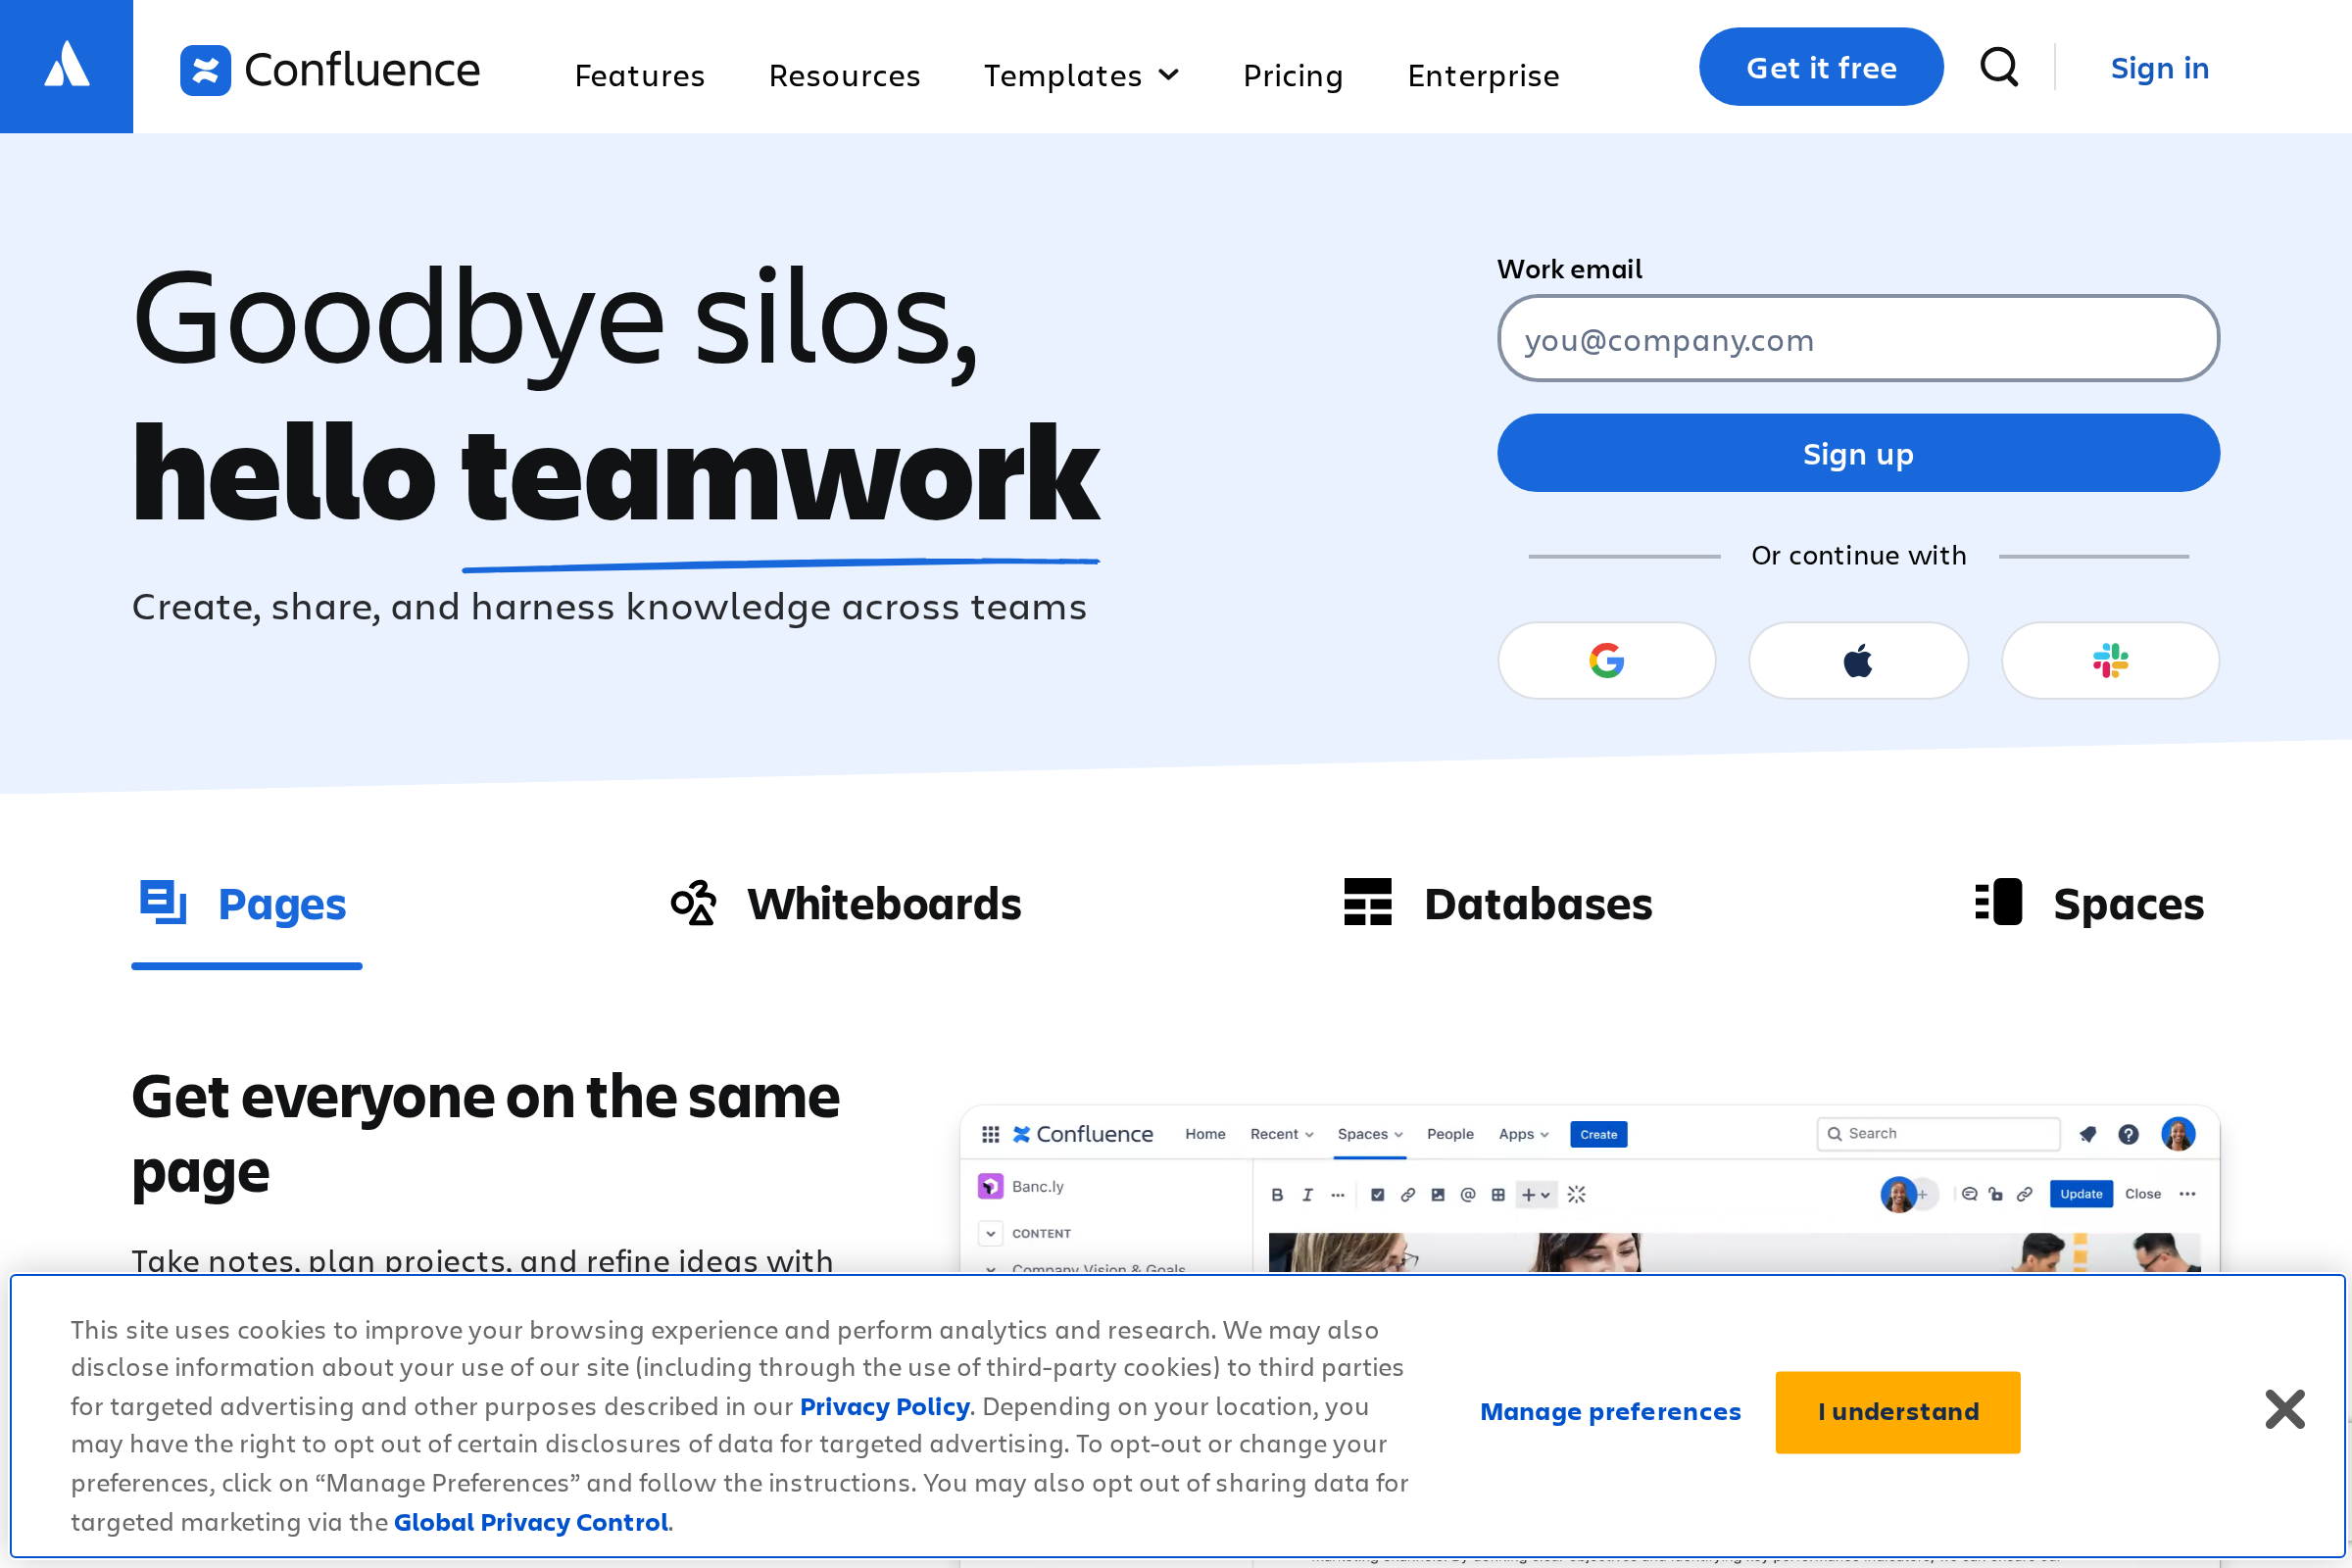Viewport: 2352px width, 1568px height.
Task: Expand the Templates dropdown
Action: click(1081, 75)
